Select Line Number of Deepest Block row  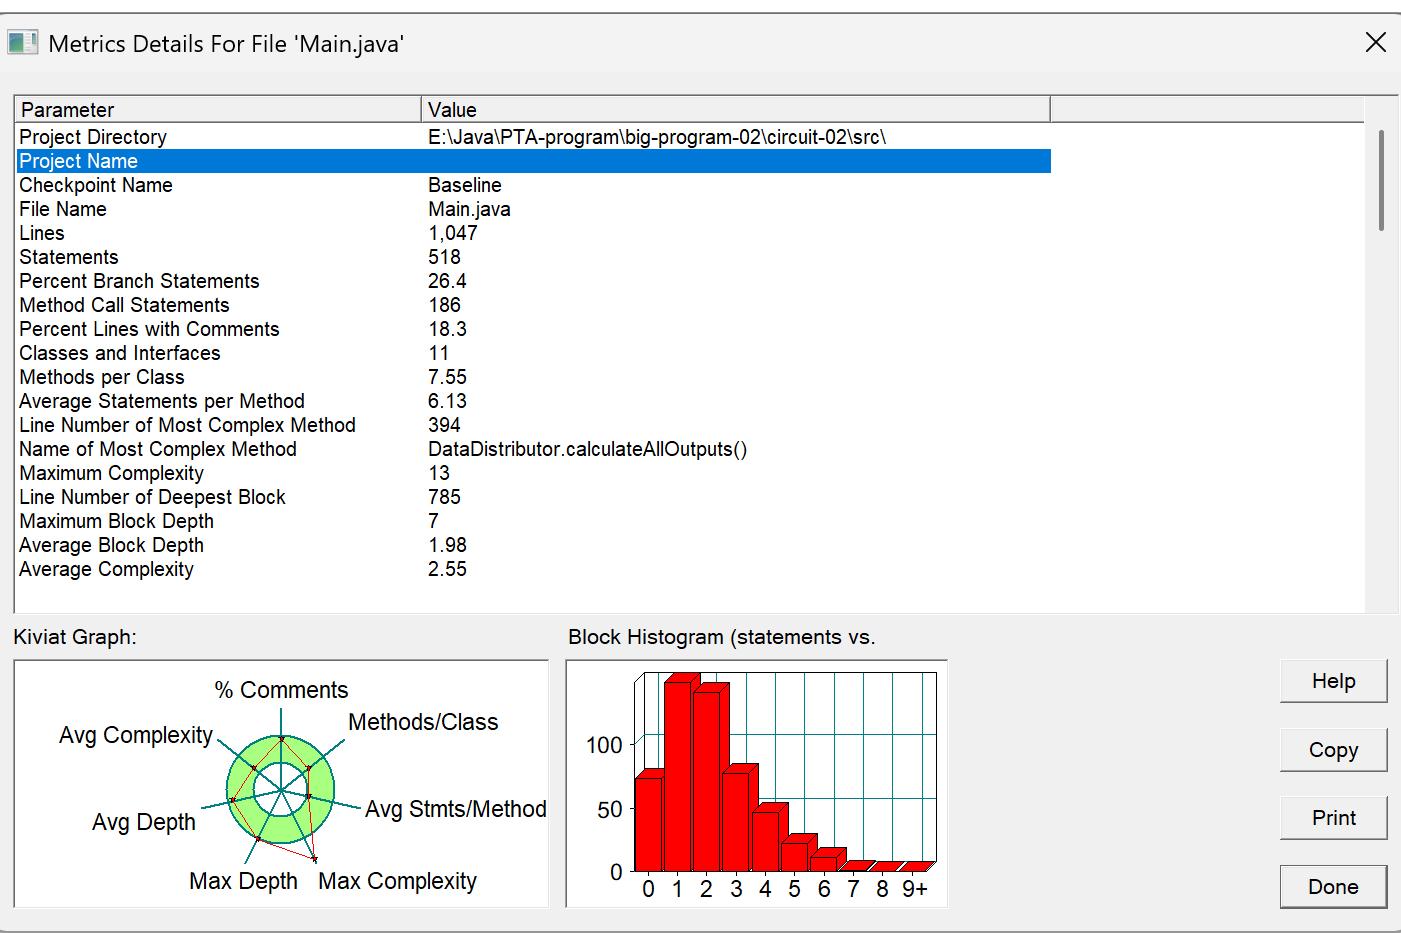534,497
